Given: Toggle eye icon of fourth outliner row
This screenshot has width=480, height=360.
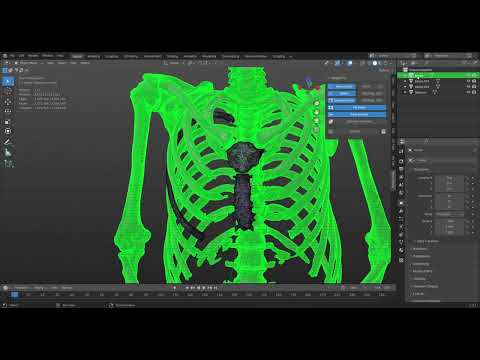Looking at the screenshot, I should tap(469, 92).
